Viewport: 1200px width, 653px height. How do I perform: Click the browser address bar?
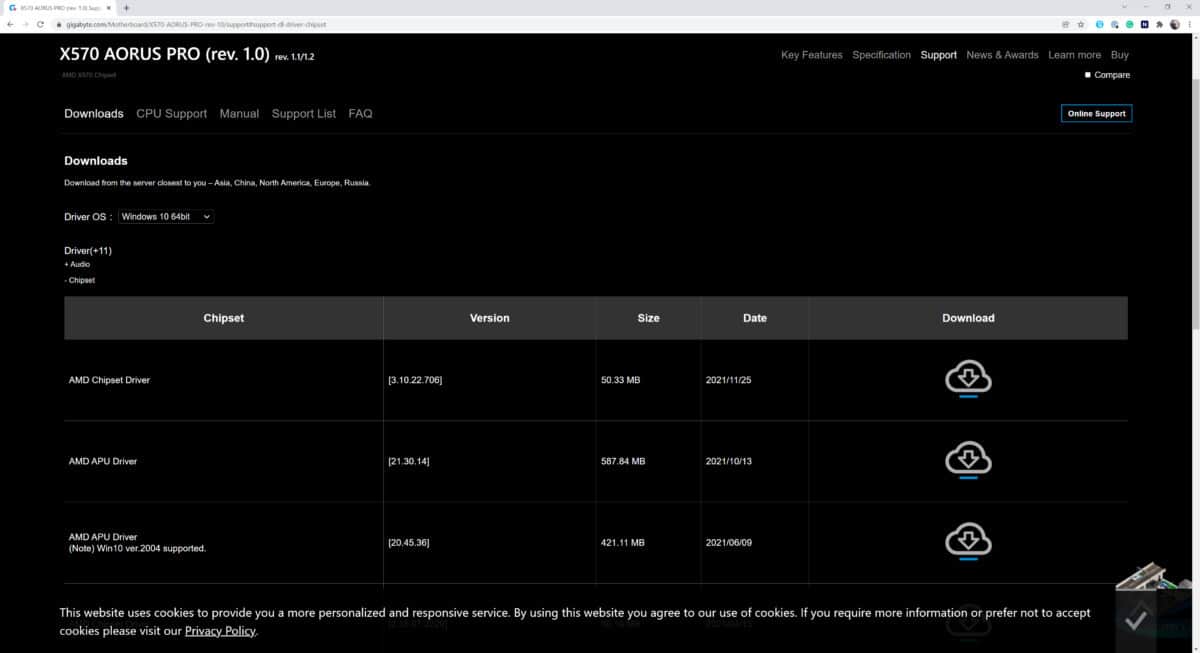coord(560,24)
